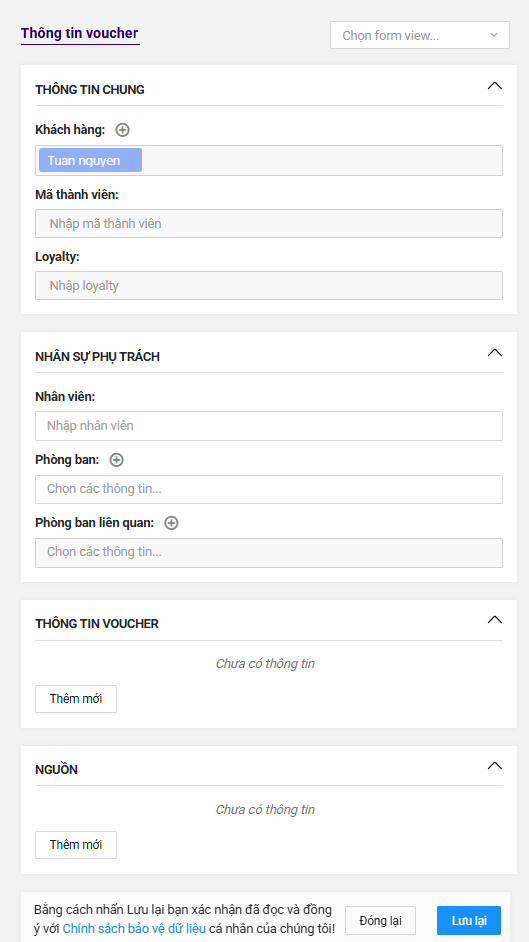Click the Đóng lại button
This screenshot has width=529, height=942.
point(380,921)
